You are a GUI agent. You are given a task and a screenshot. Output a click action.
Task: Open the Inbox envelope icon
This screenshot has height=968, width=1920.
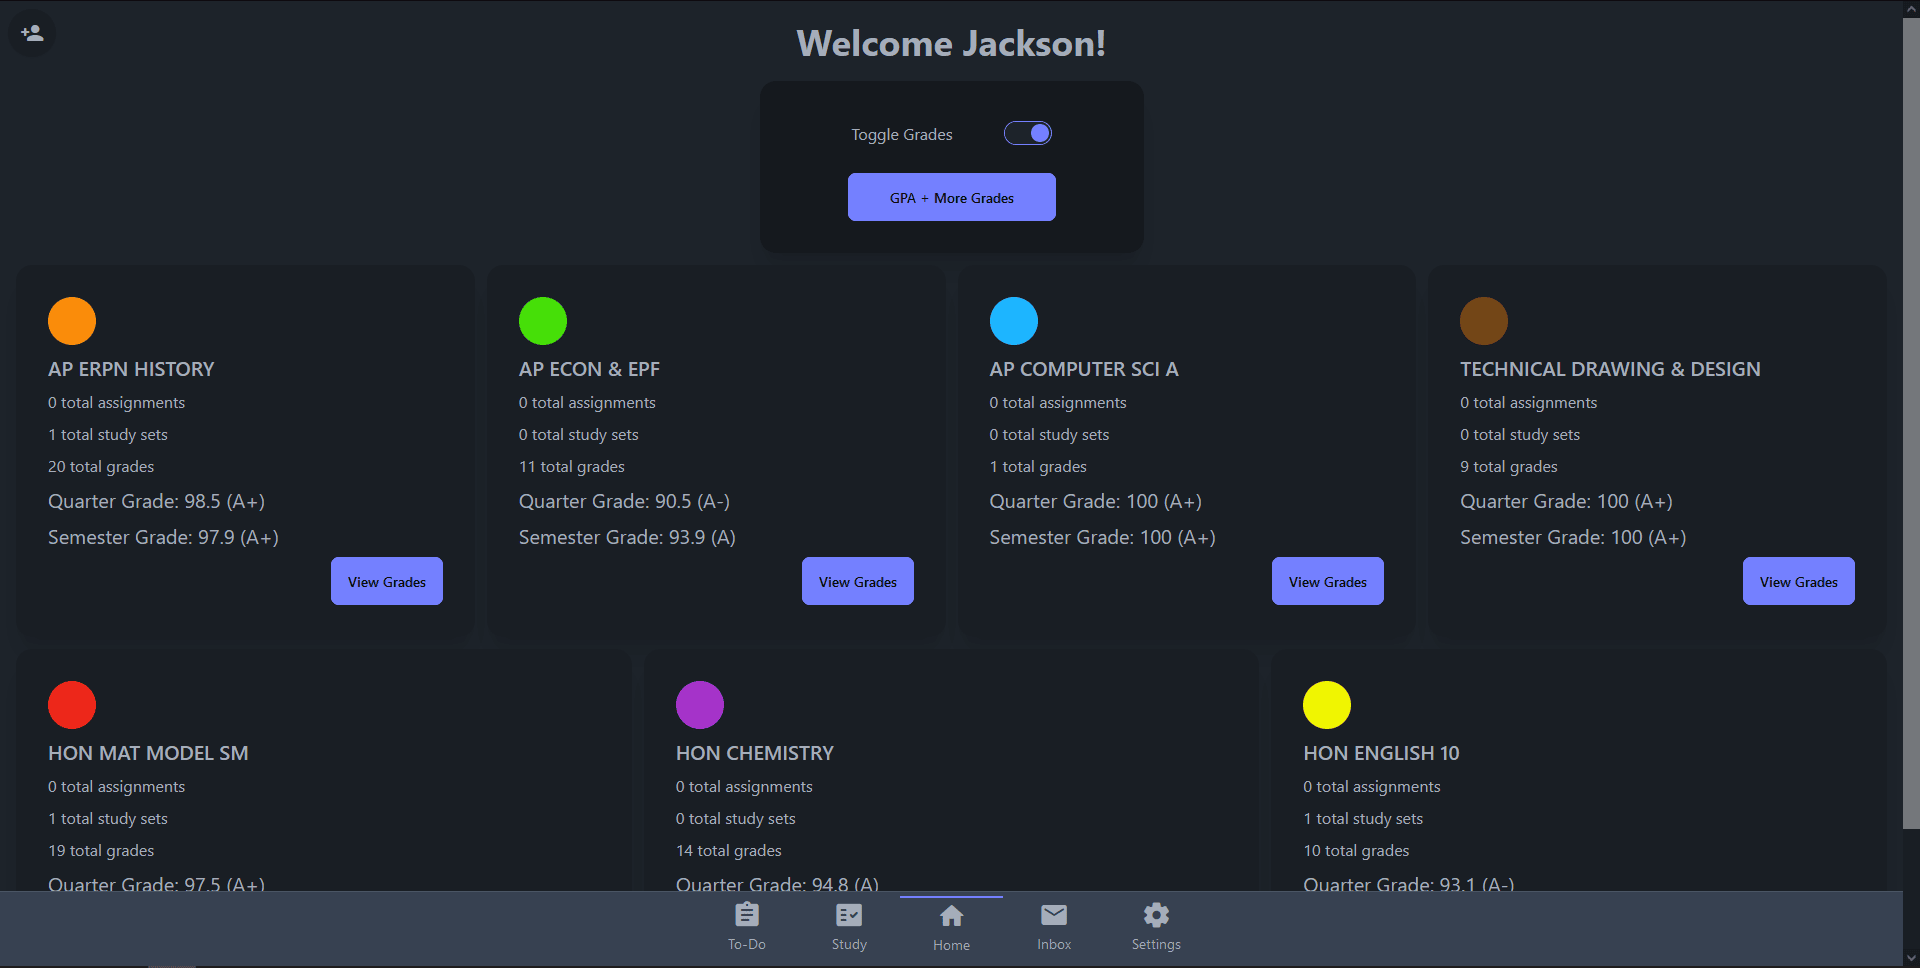[x=1054, y=915]
